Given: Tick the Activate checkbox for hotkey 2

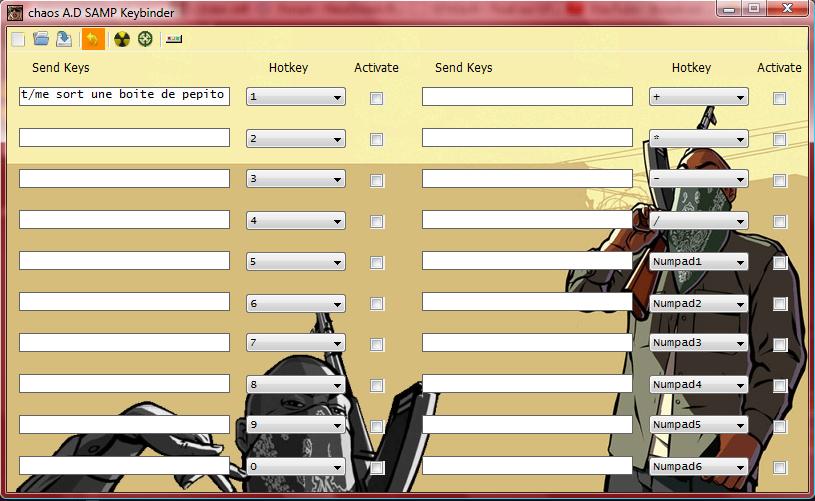Looking at the screenshot, I should click(x=376, y=139).
